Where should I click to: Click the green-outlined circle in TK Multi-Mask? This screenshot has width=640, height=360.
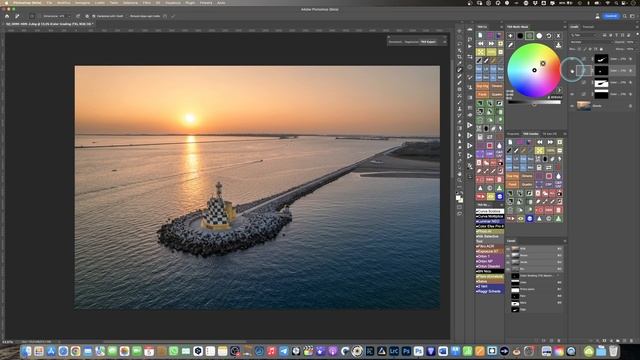pos(529,36)
